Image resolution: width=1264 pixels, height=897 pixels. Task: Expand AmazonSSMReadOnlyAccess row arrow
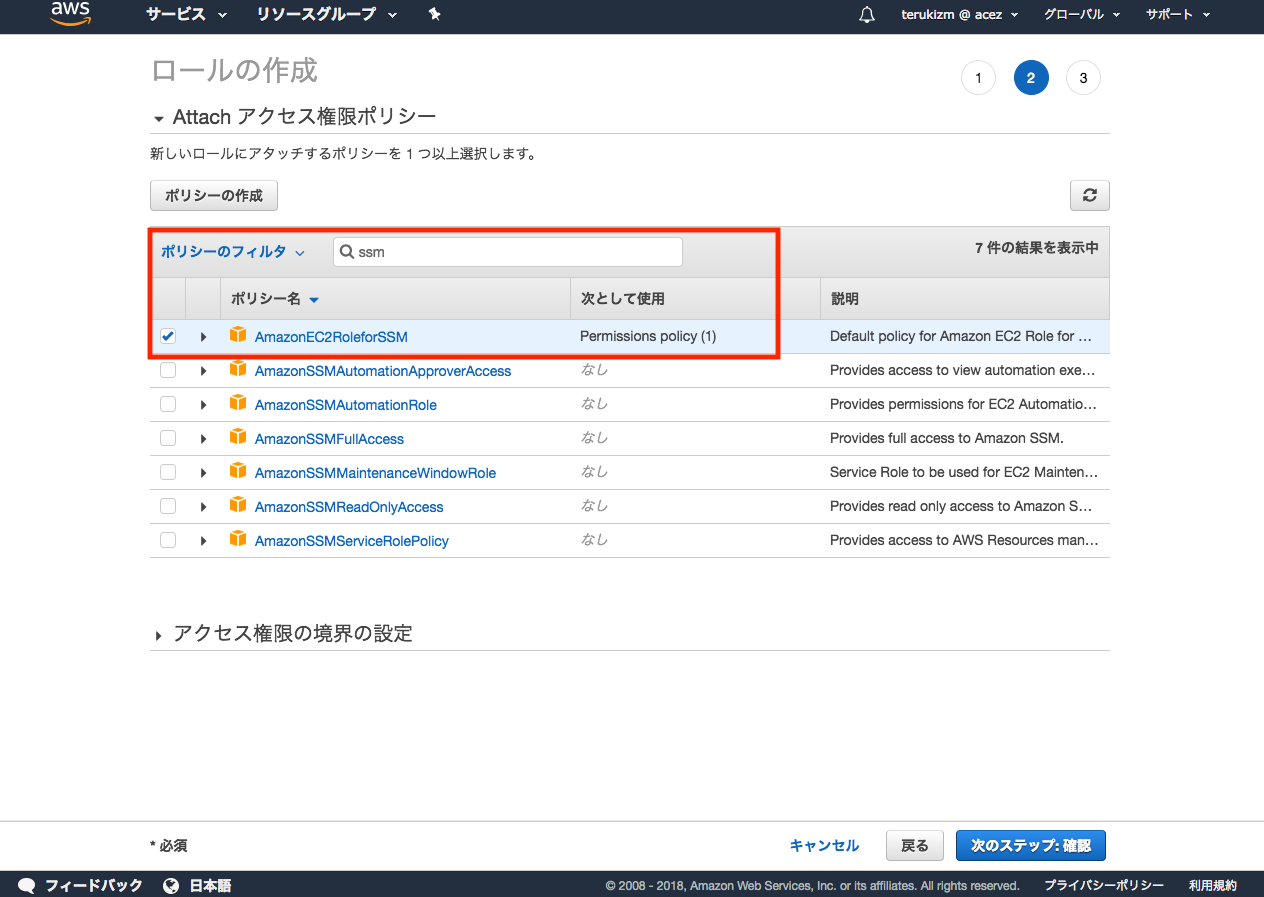click(203, 507)
